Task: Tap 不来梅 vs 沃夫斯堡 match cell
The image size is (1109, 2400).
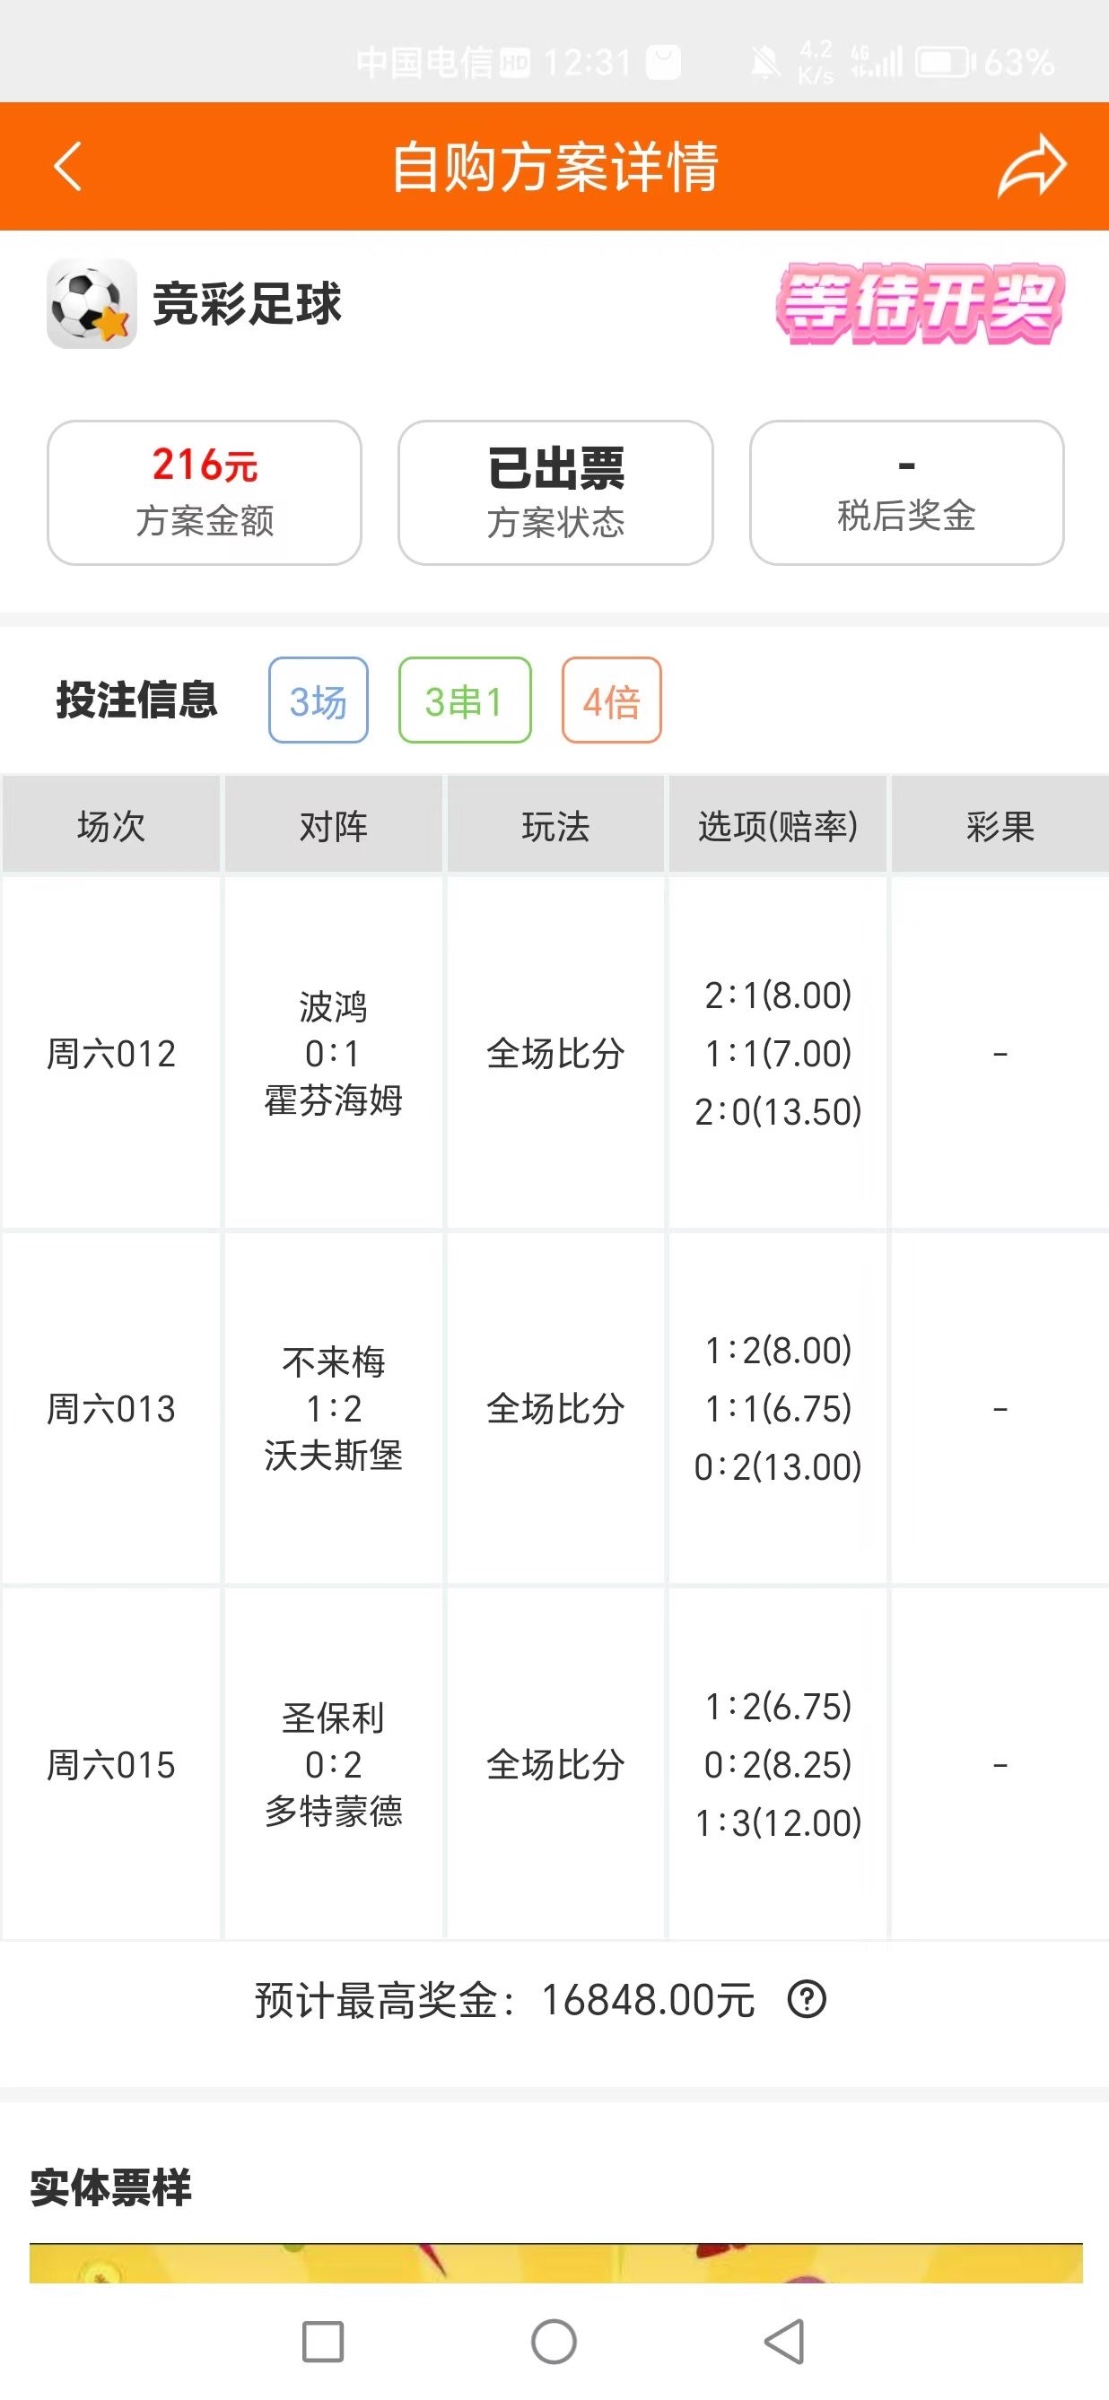Action: [x=333, y=1408]
